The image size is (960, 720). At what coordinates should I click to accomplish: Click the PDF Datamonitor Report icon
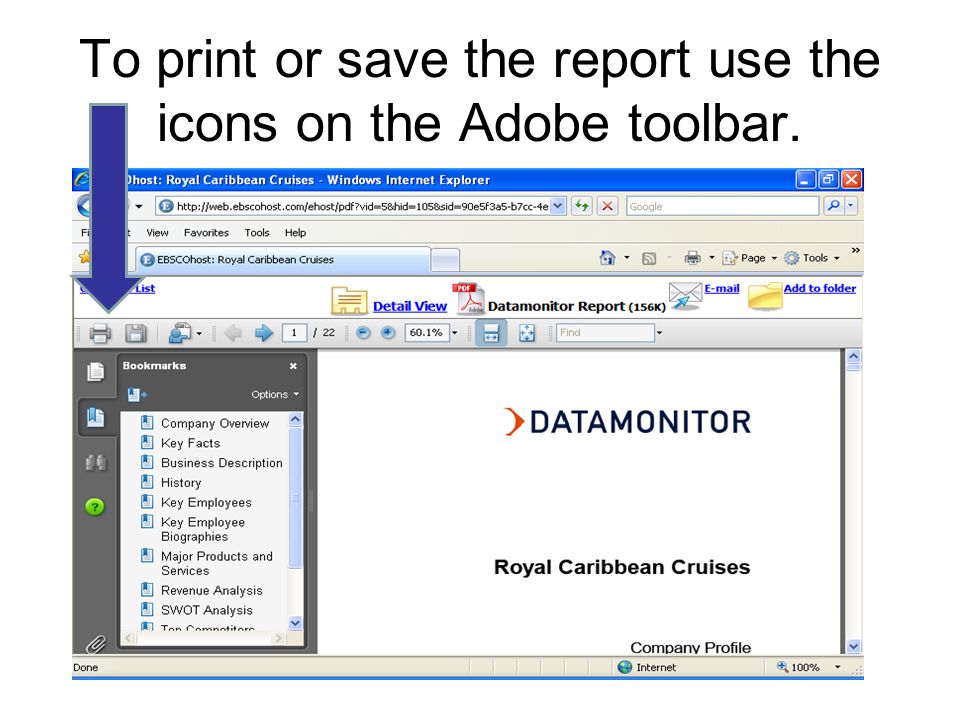468,299
